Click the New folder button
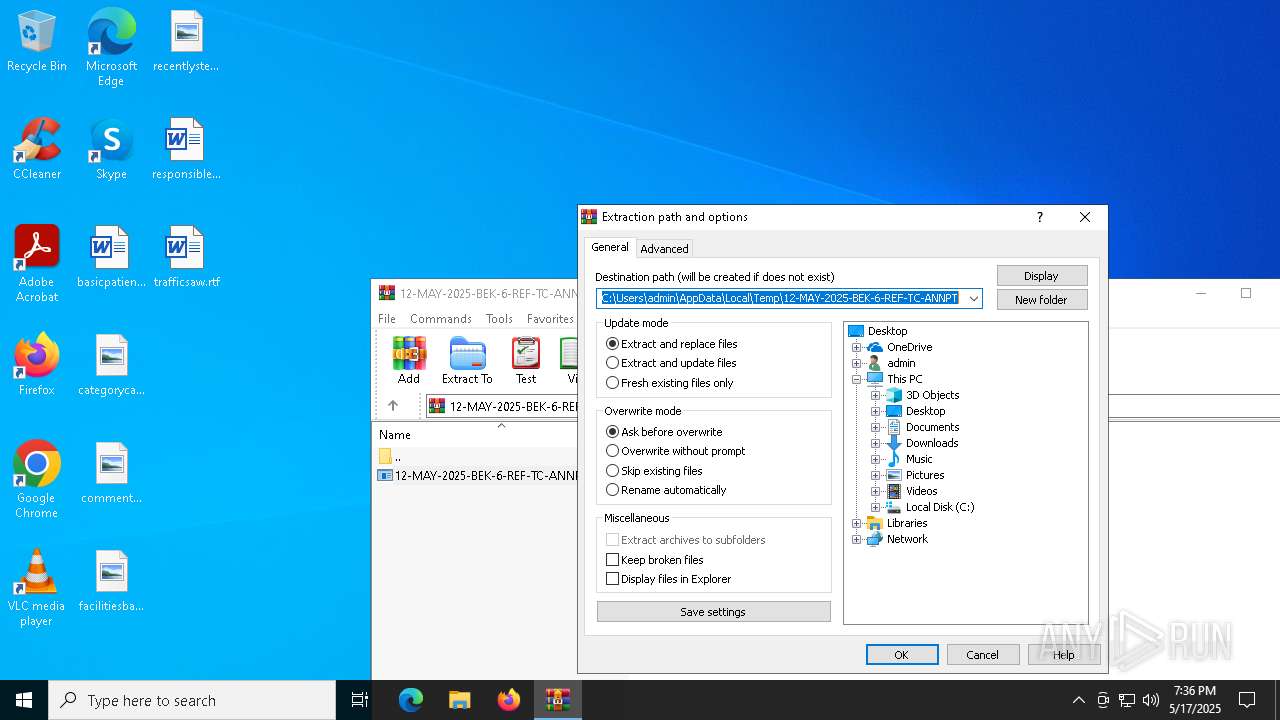 tap(1041, 300)
